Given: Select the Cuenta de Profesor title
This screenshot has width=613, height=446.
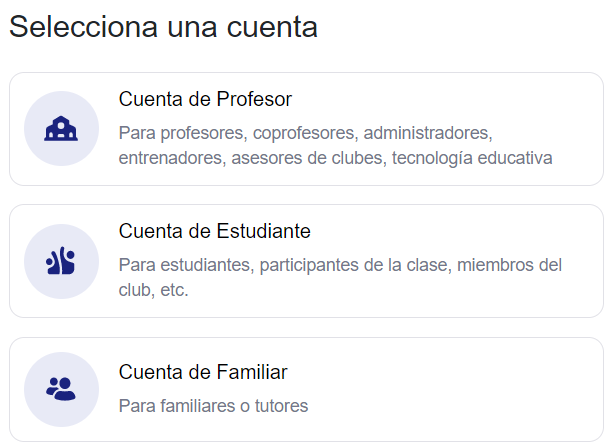Looking at the screenshot, I should 205,99.
